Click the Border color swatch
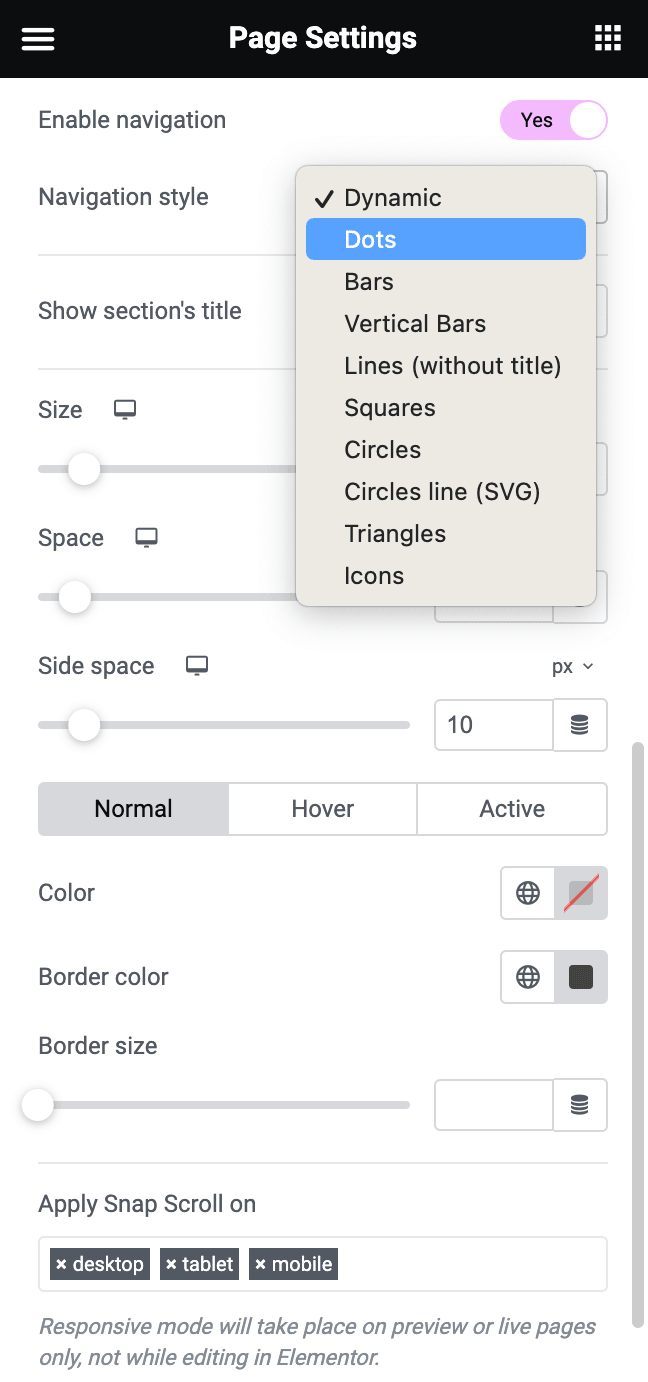 tap(580, 977)
